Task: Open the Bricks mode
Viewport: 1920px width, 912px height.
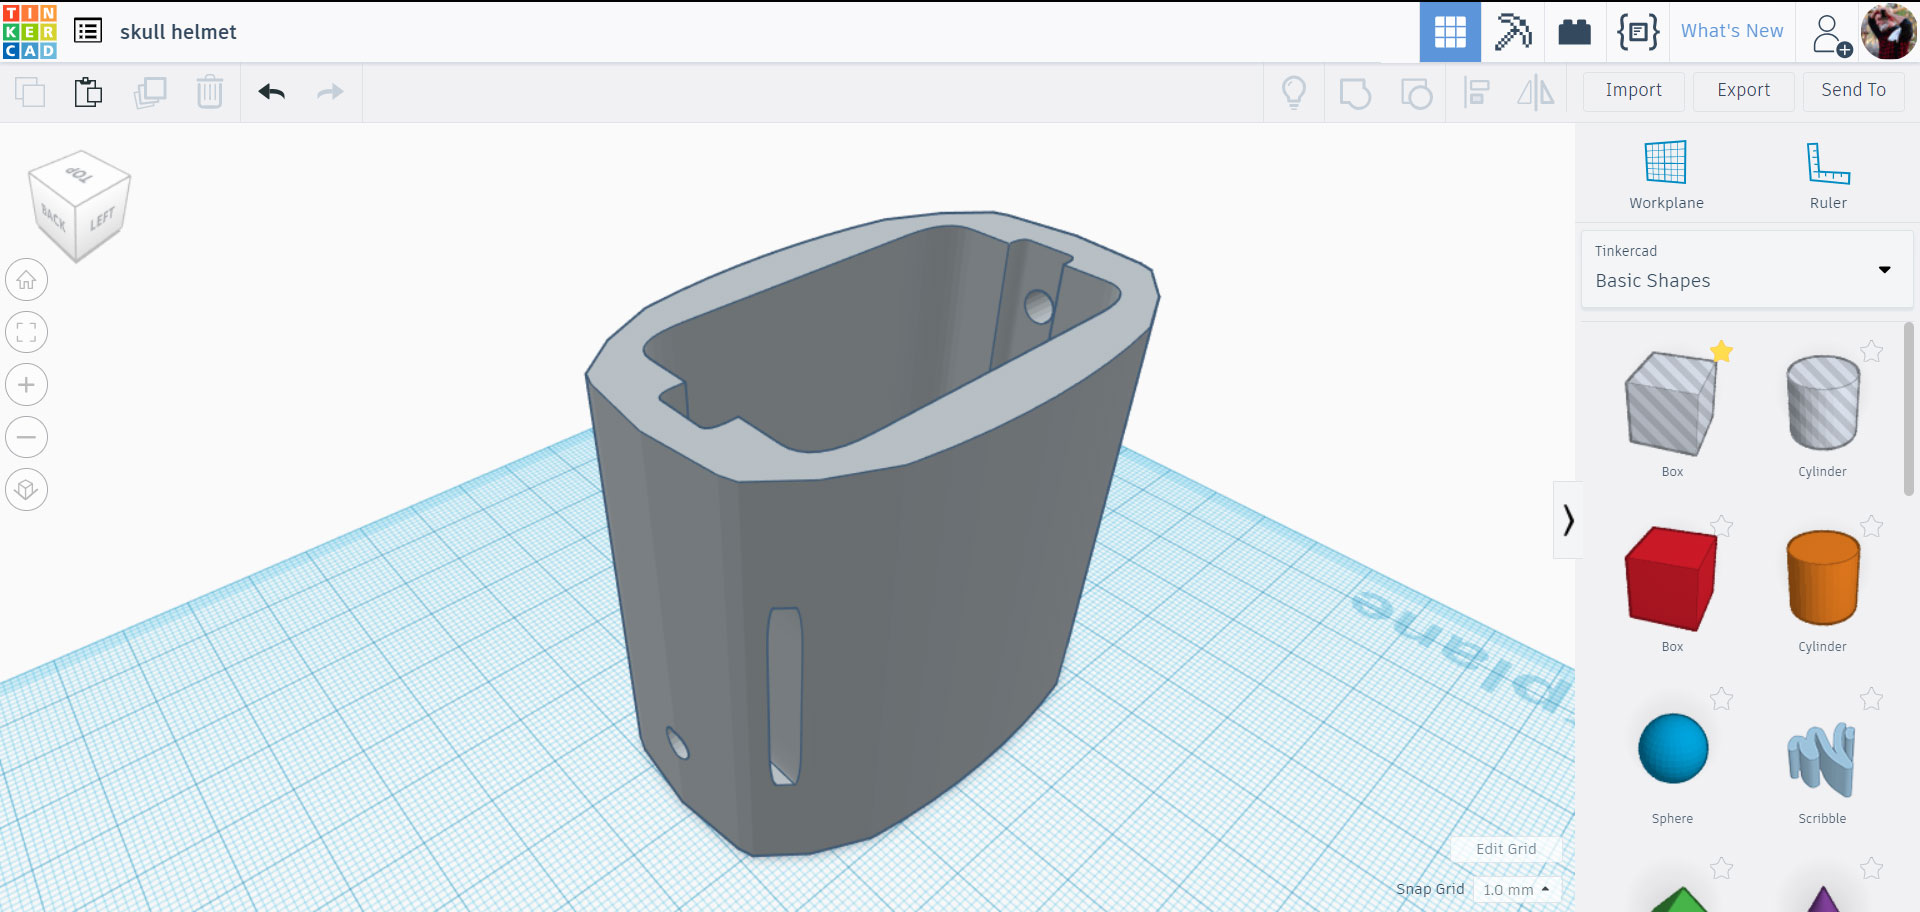Action: pos(1574,32)
